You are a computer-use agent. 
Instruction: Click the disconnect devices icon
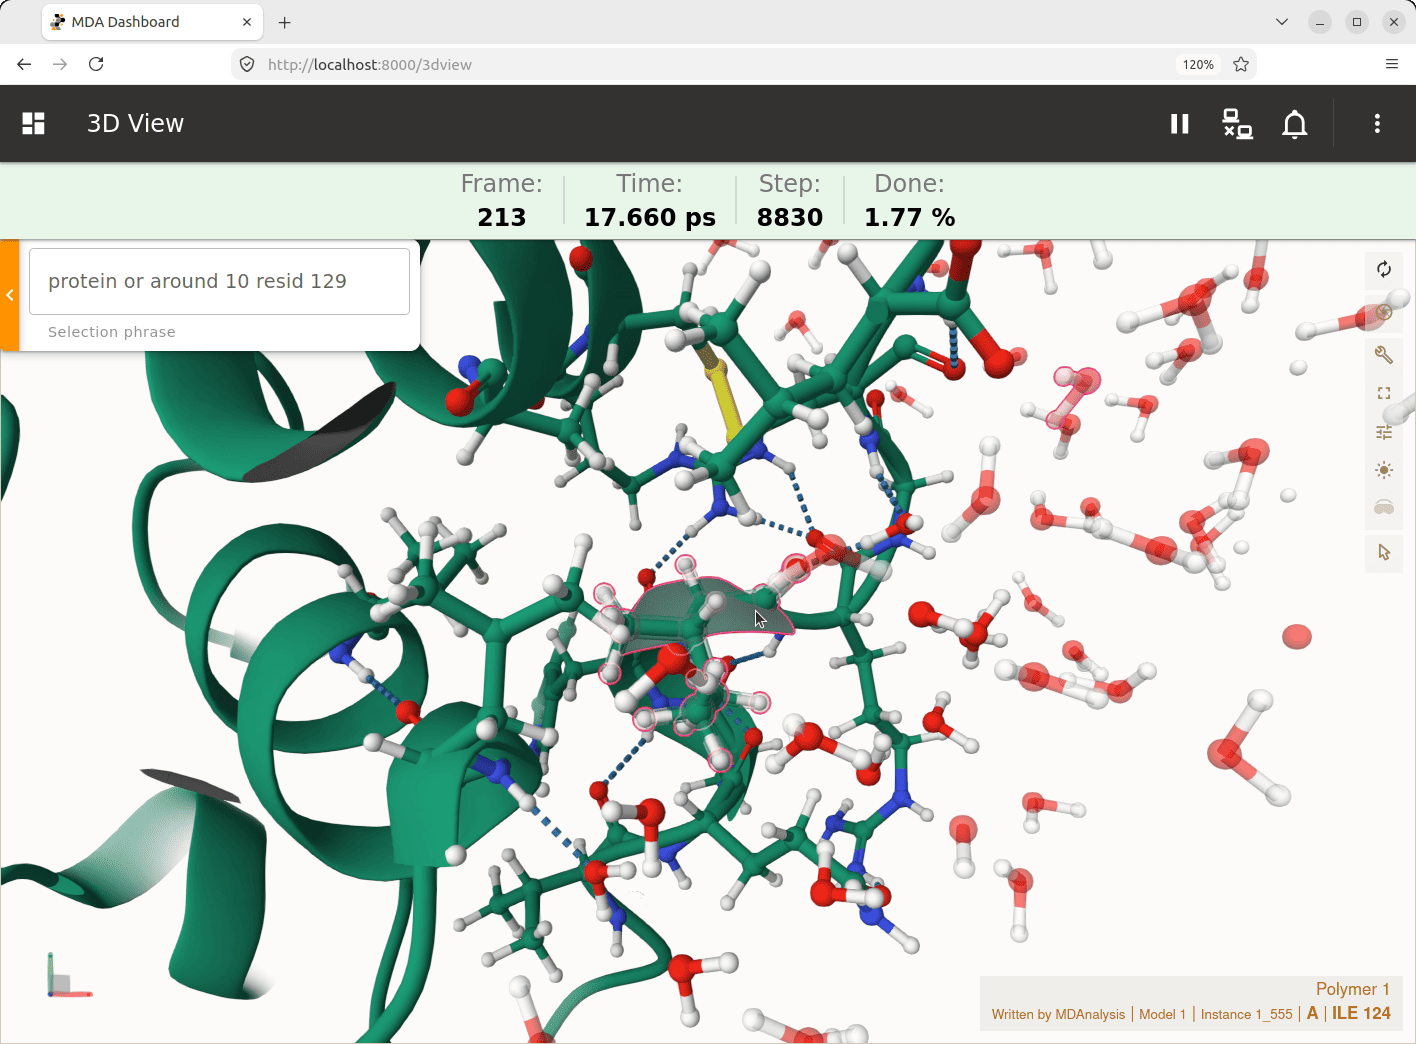[1237, 123]
